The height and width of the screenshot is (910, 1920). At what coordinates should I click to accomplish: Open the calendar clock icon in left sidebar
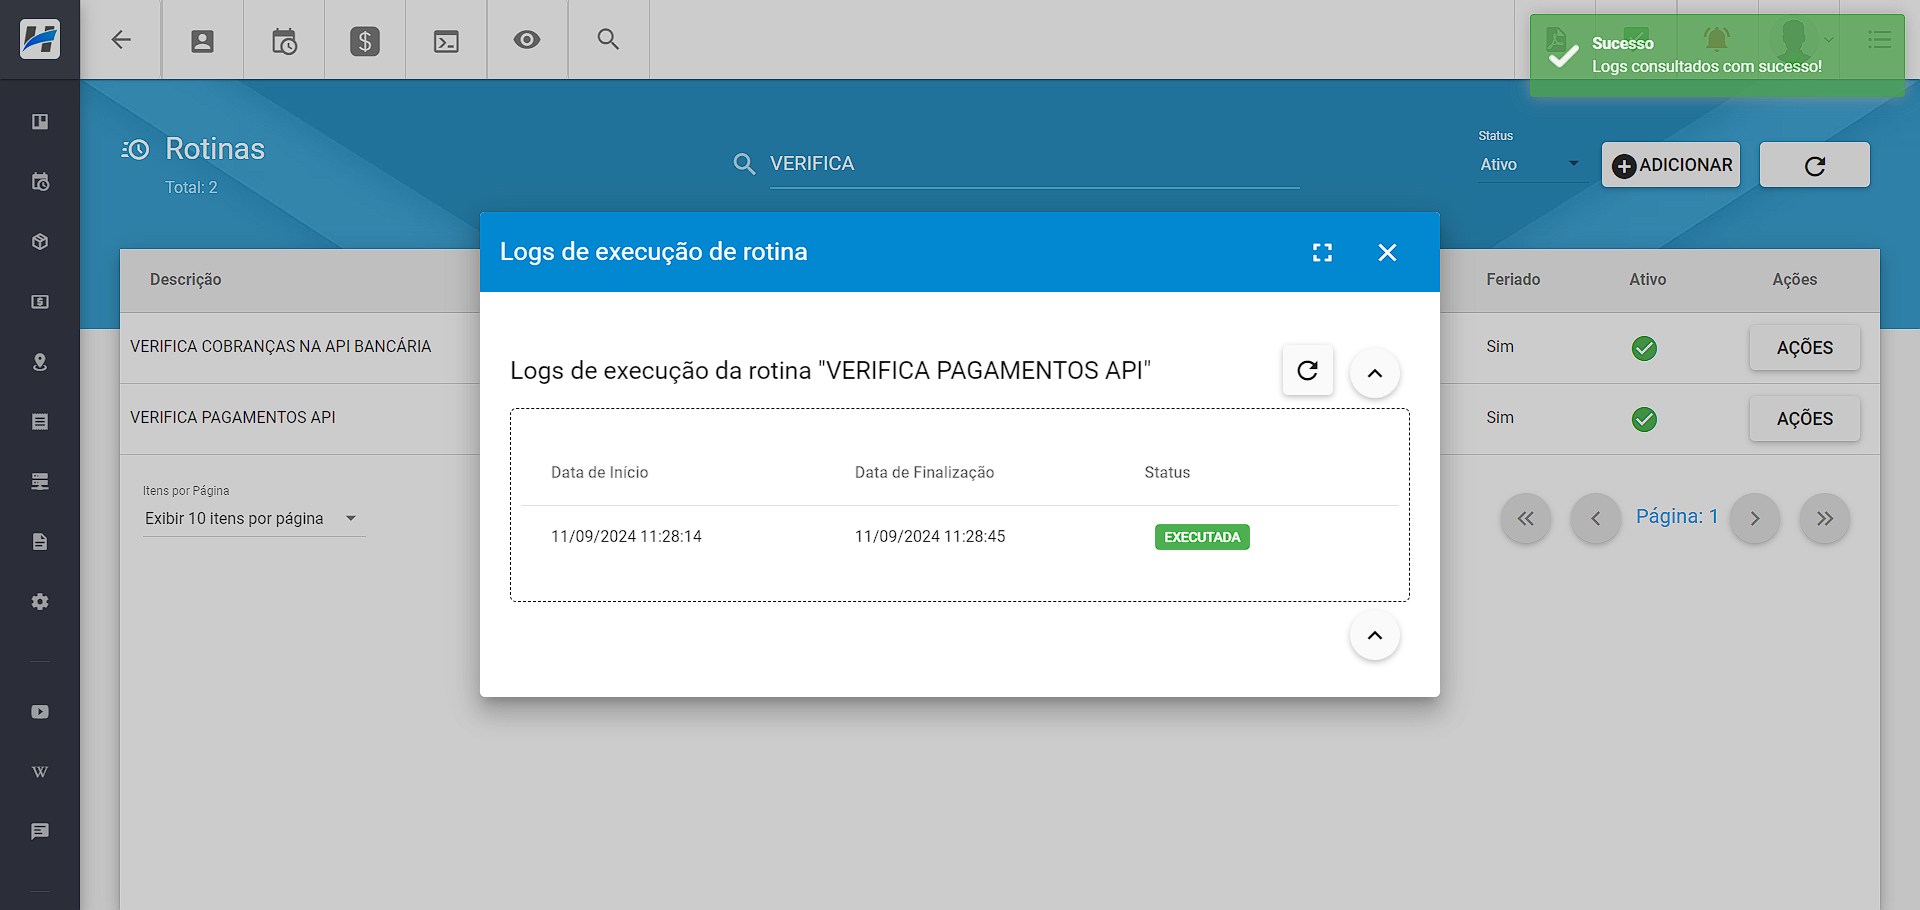40,182
